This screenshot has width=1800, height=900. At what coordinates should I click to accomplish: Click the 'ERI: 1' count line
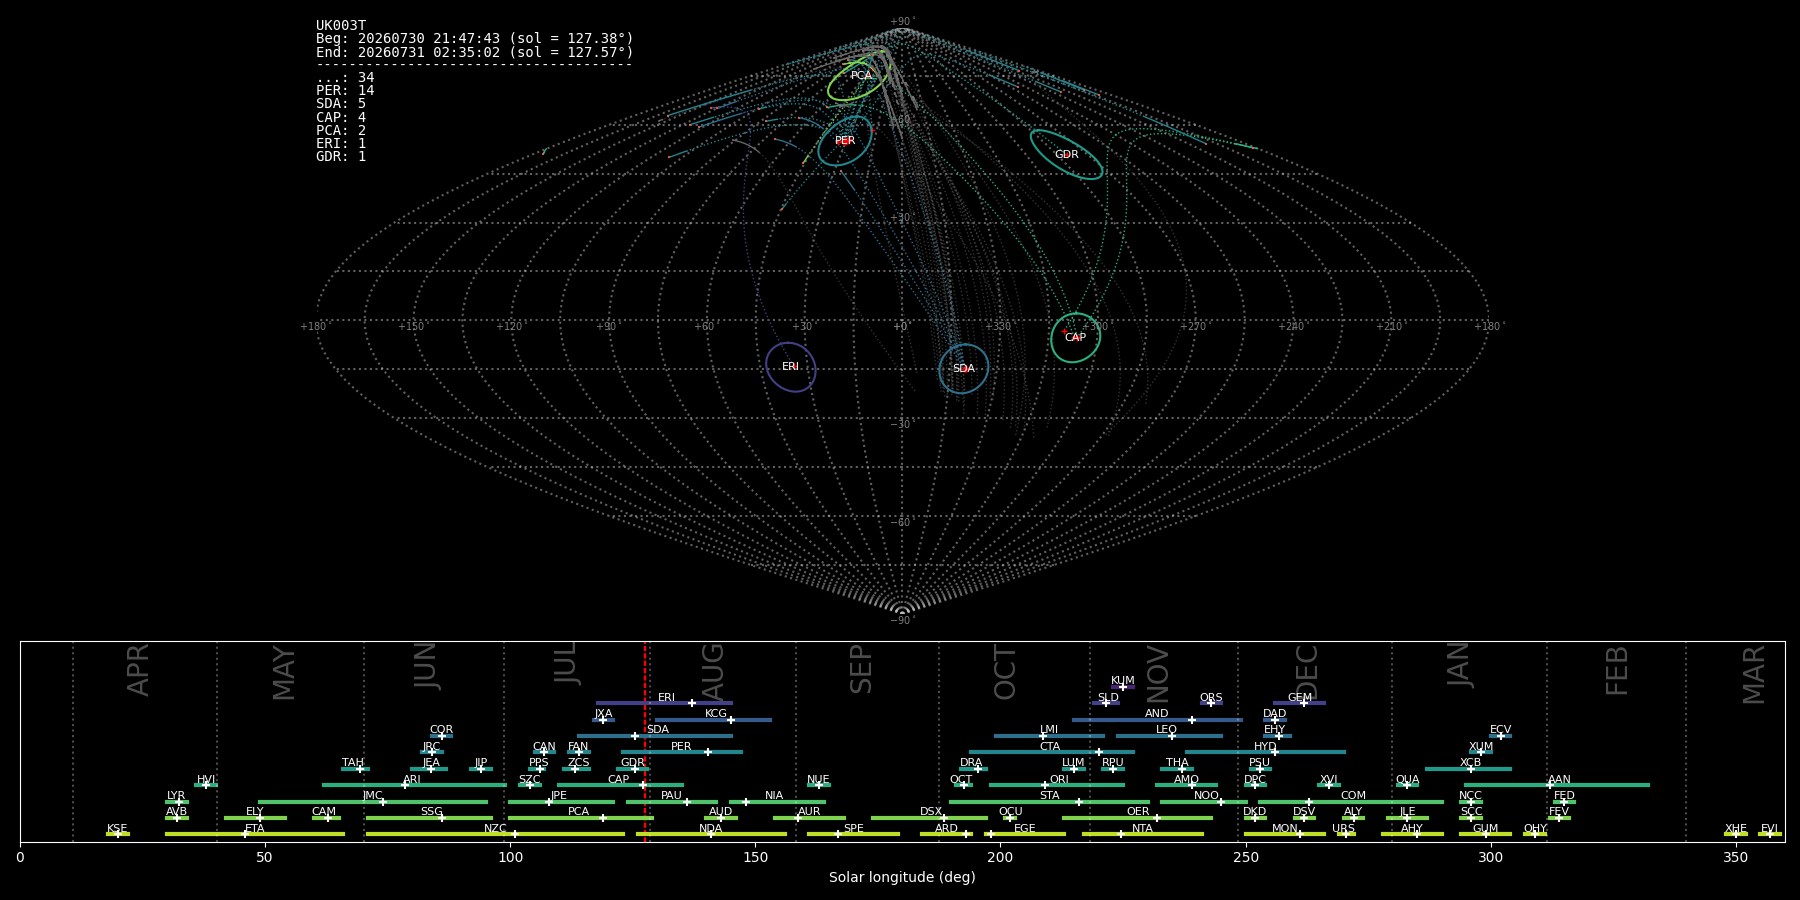coord(341,144)
